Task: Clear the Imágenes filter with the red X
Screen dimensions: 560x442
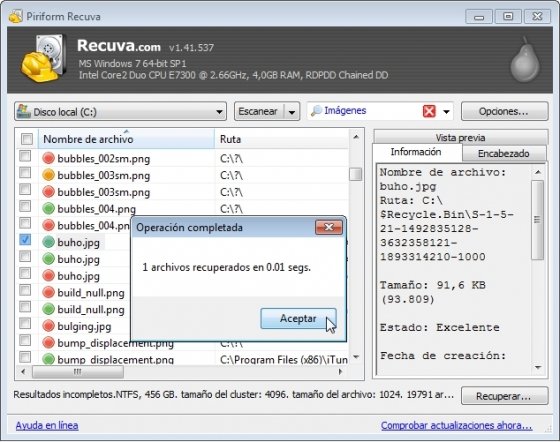Action: tap(429, 111)
